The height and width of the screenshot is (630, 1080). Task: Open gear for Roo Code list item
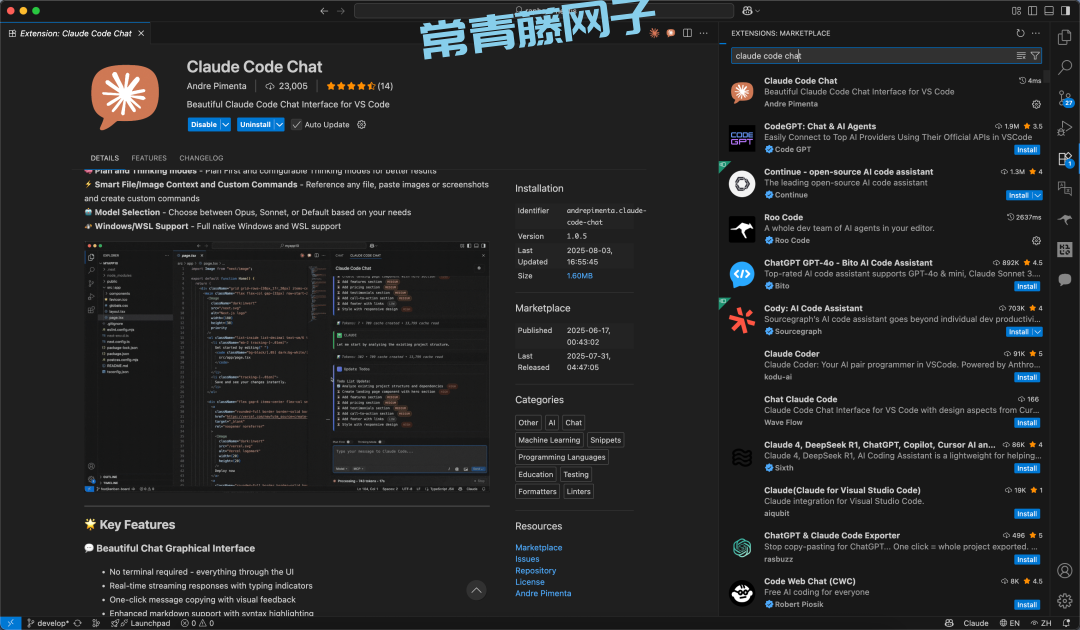click(x=1036, y=241)
